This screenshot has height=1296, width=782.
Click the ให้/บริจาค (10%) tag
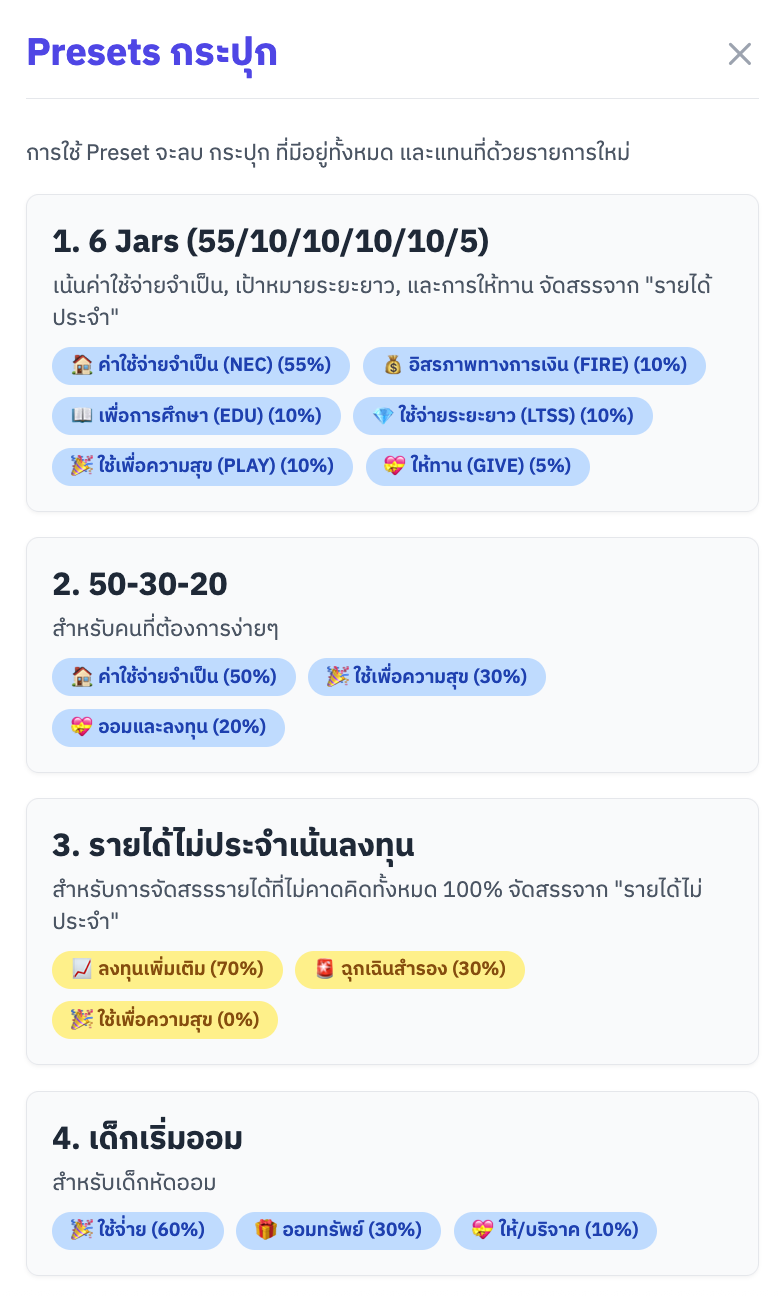click(x=555, y=1230)
